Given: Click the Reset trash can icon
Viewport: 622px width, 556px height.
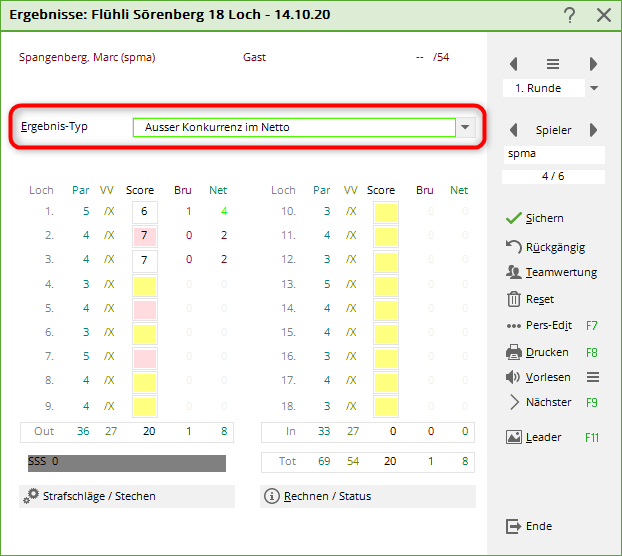Looking at the screenshot, I should point(513,299).
